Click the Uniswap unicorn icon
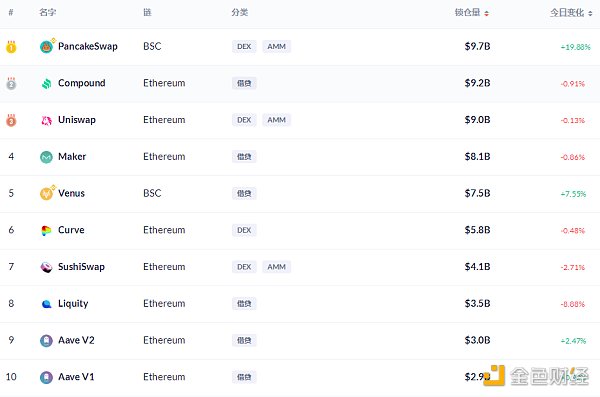 point(46,120)
